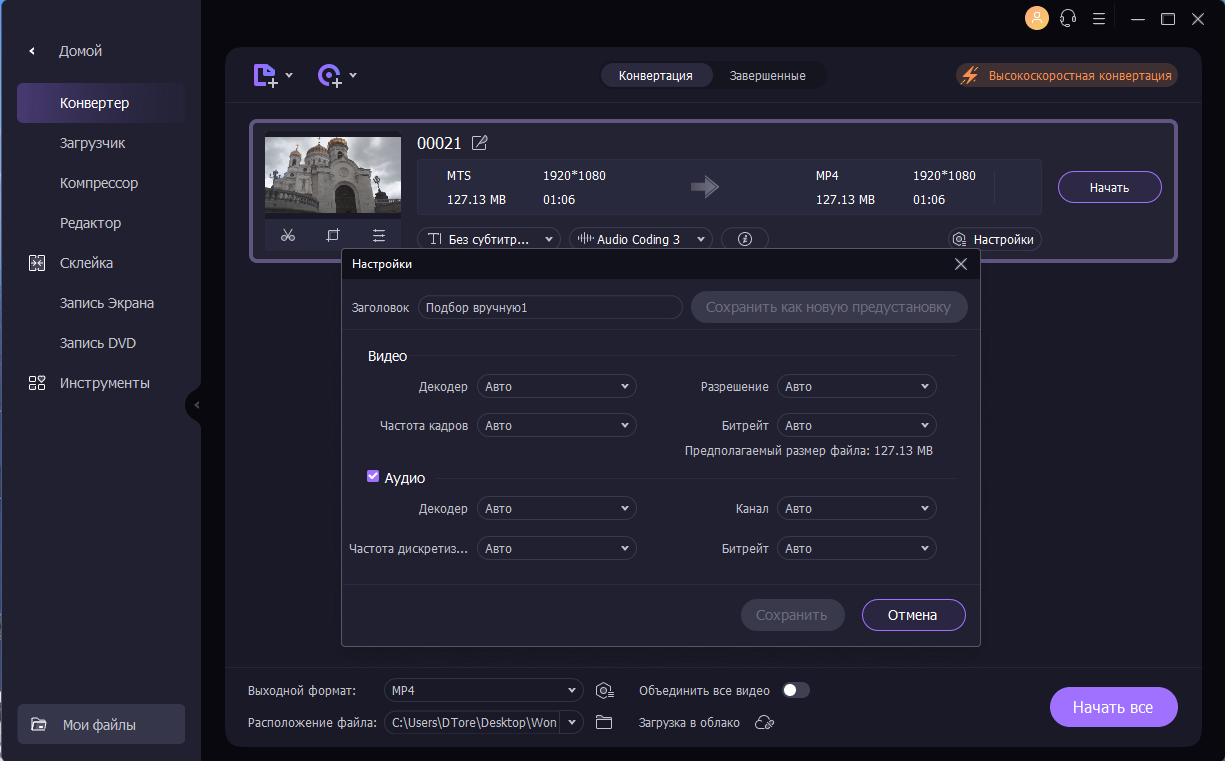Open effects adjustment sliders icon under thumbnail

point(379,236)
